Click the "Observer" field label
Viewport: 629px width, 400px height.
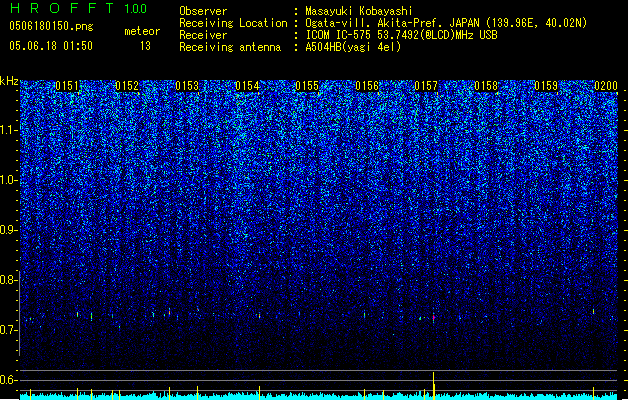[203, 11]
